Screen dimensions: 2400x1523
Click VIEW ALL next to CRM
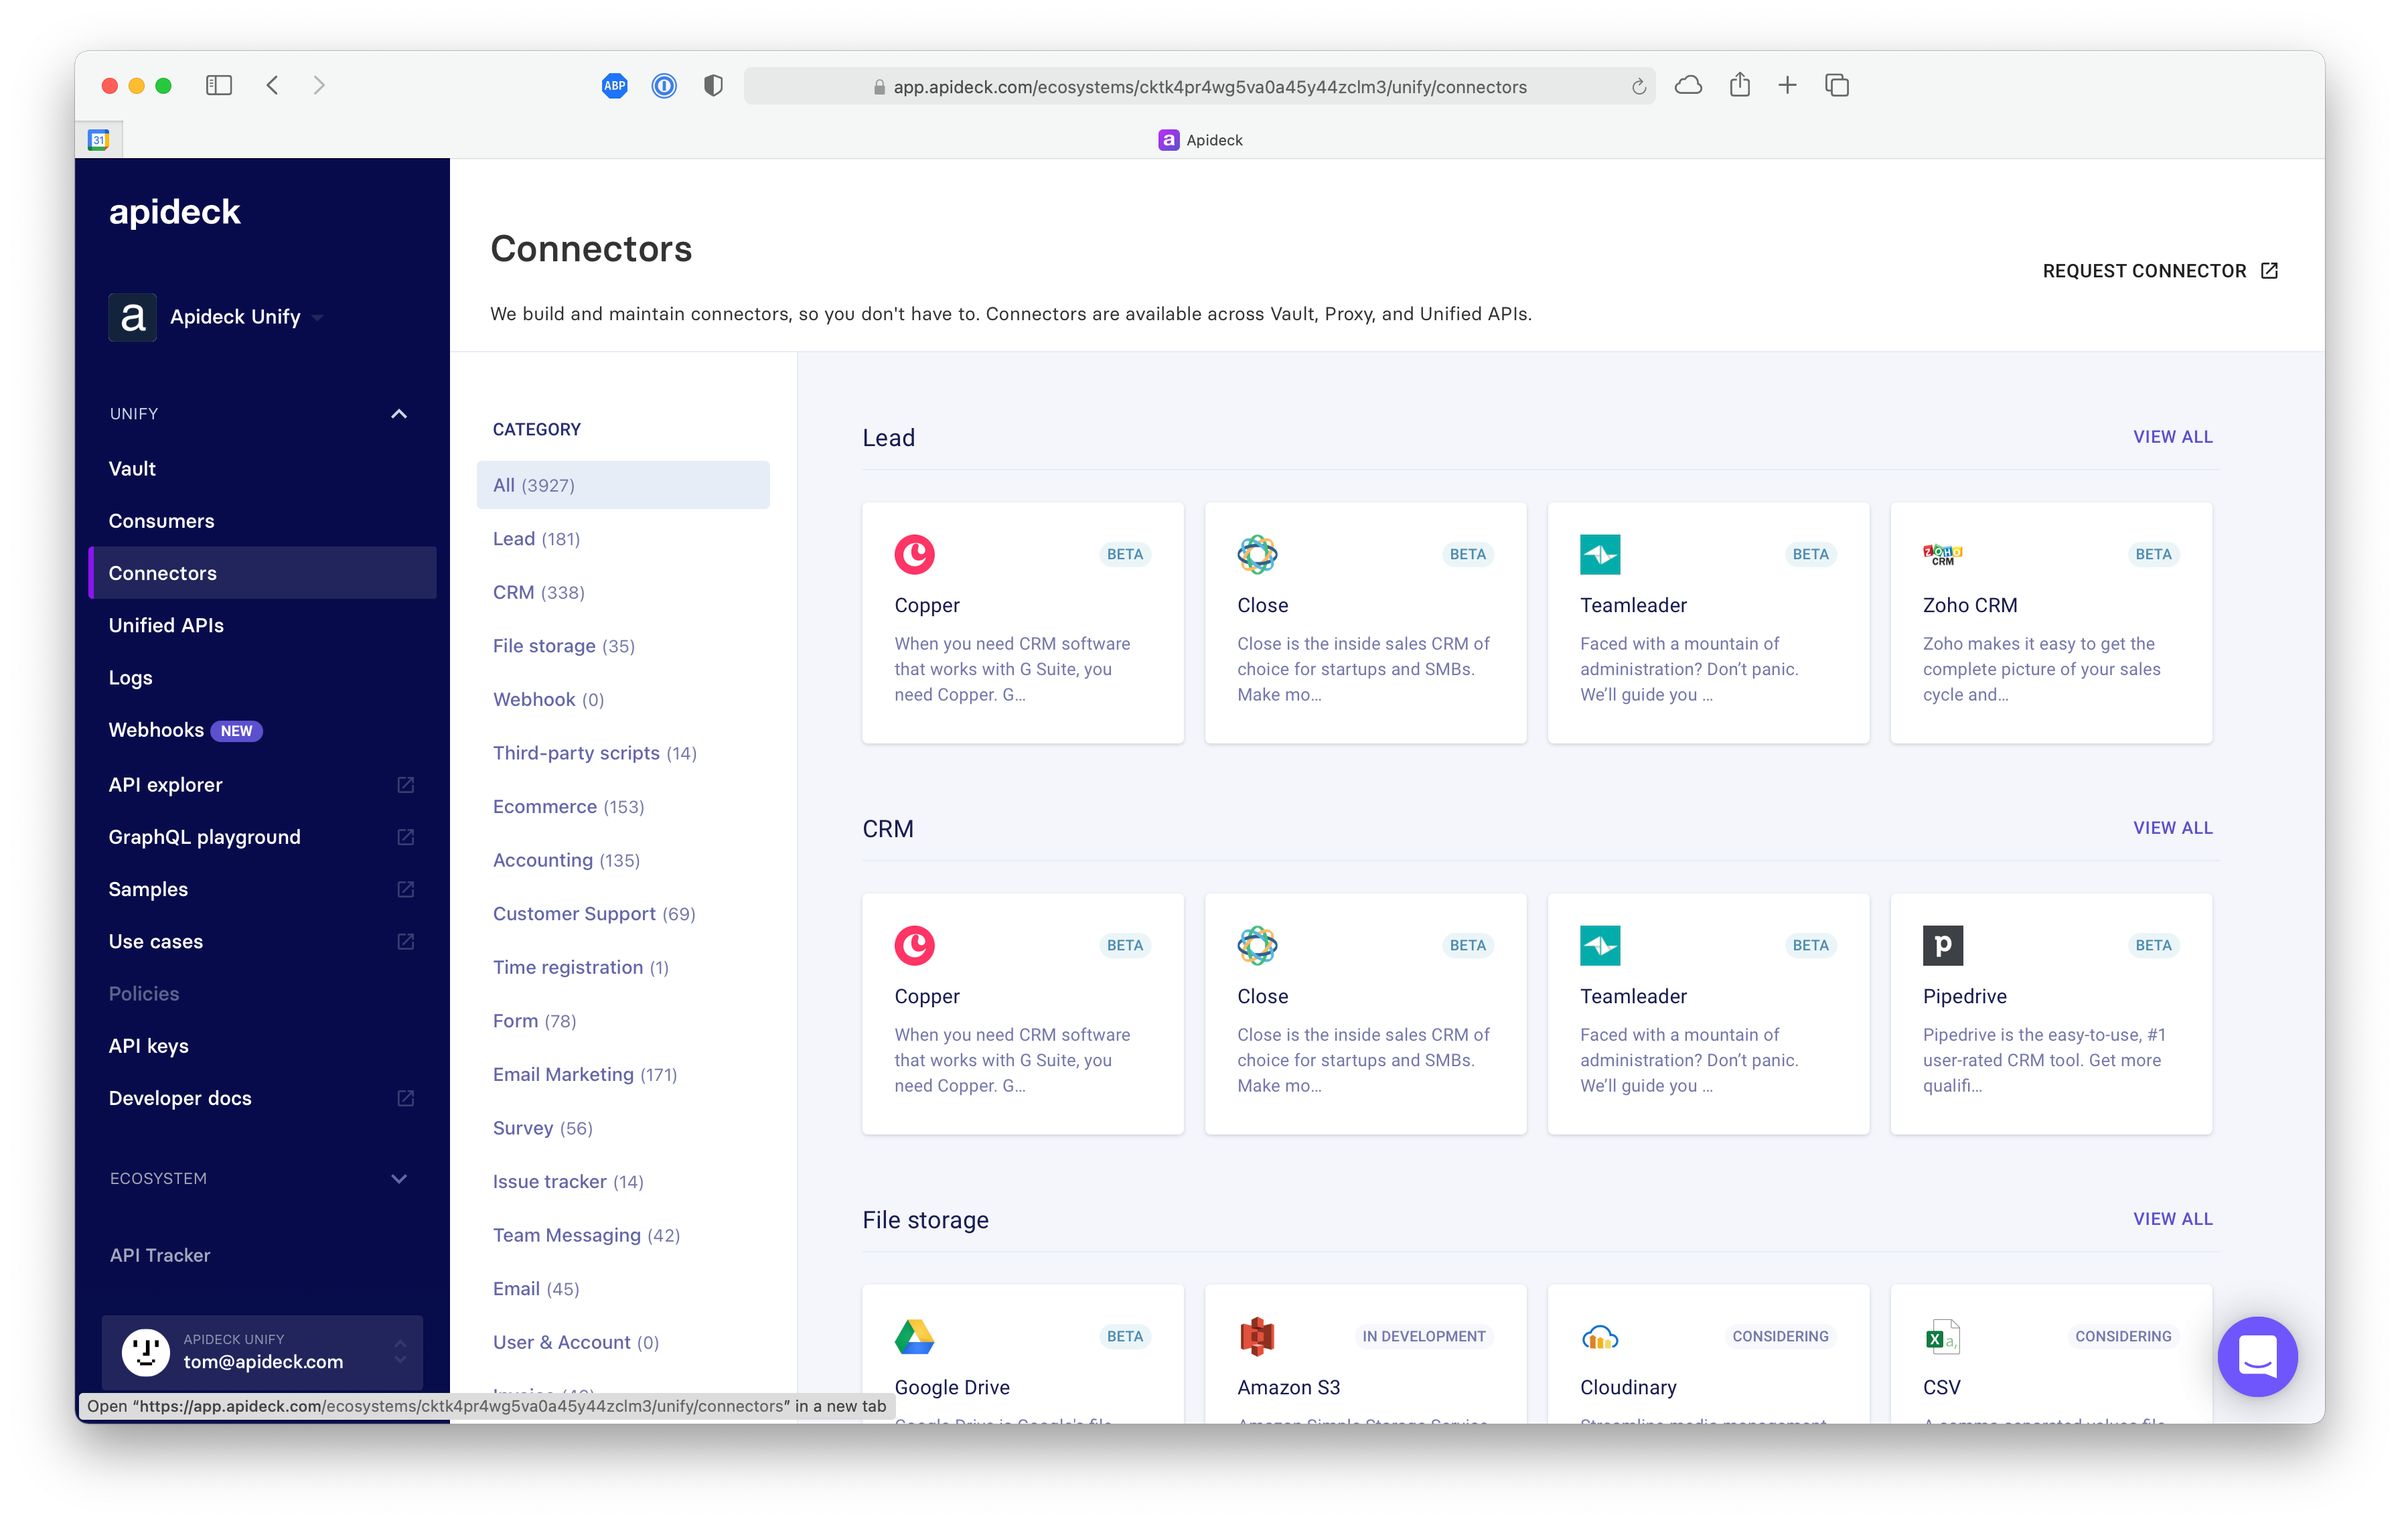(x=2172, y=828)
